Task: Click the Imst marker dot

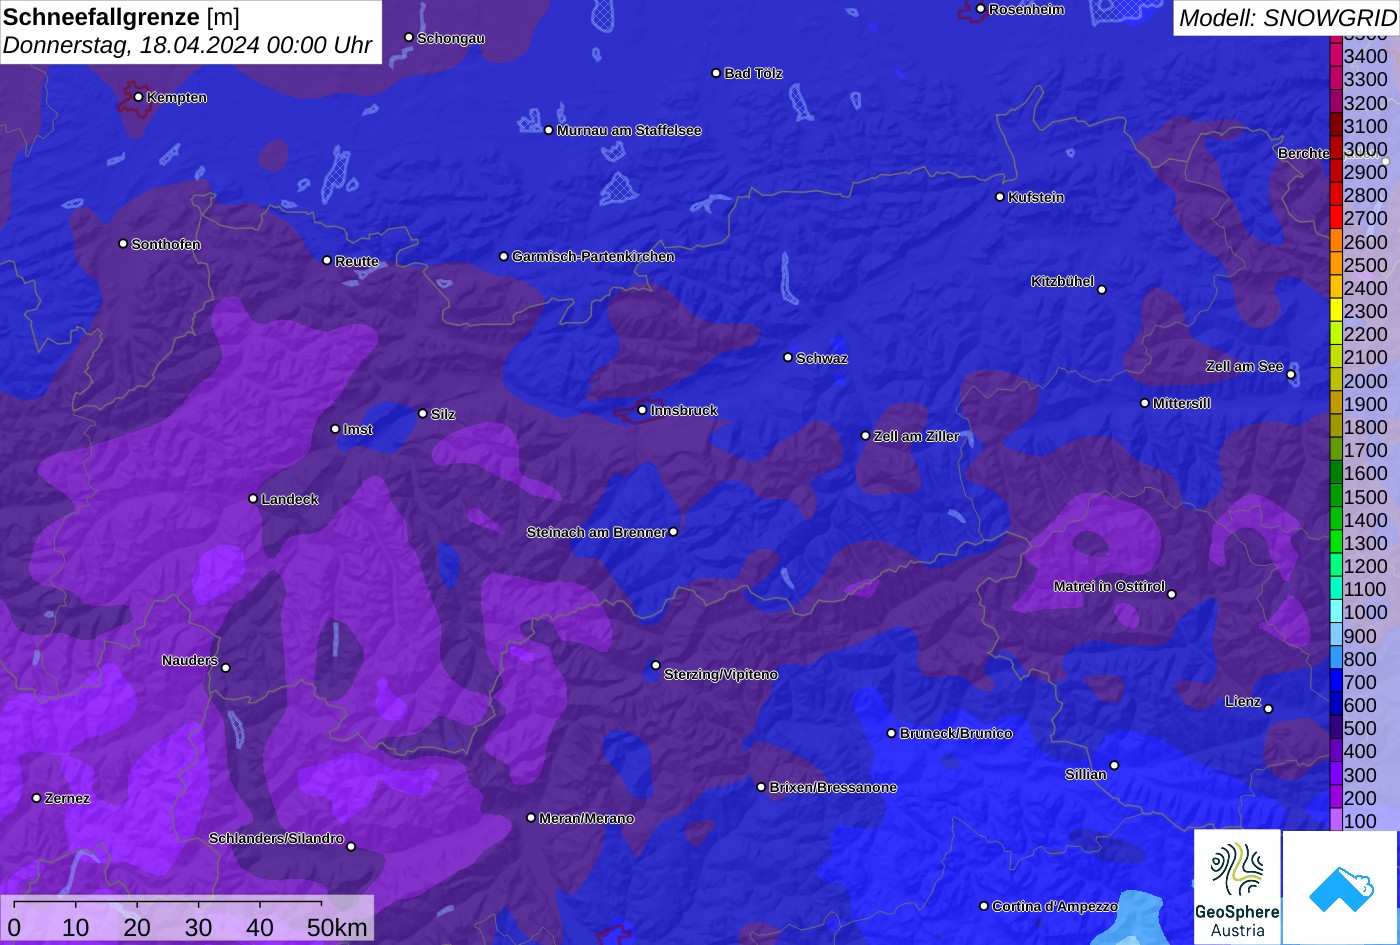Action: [335, 429]
